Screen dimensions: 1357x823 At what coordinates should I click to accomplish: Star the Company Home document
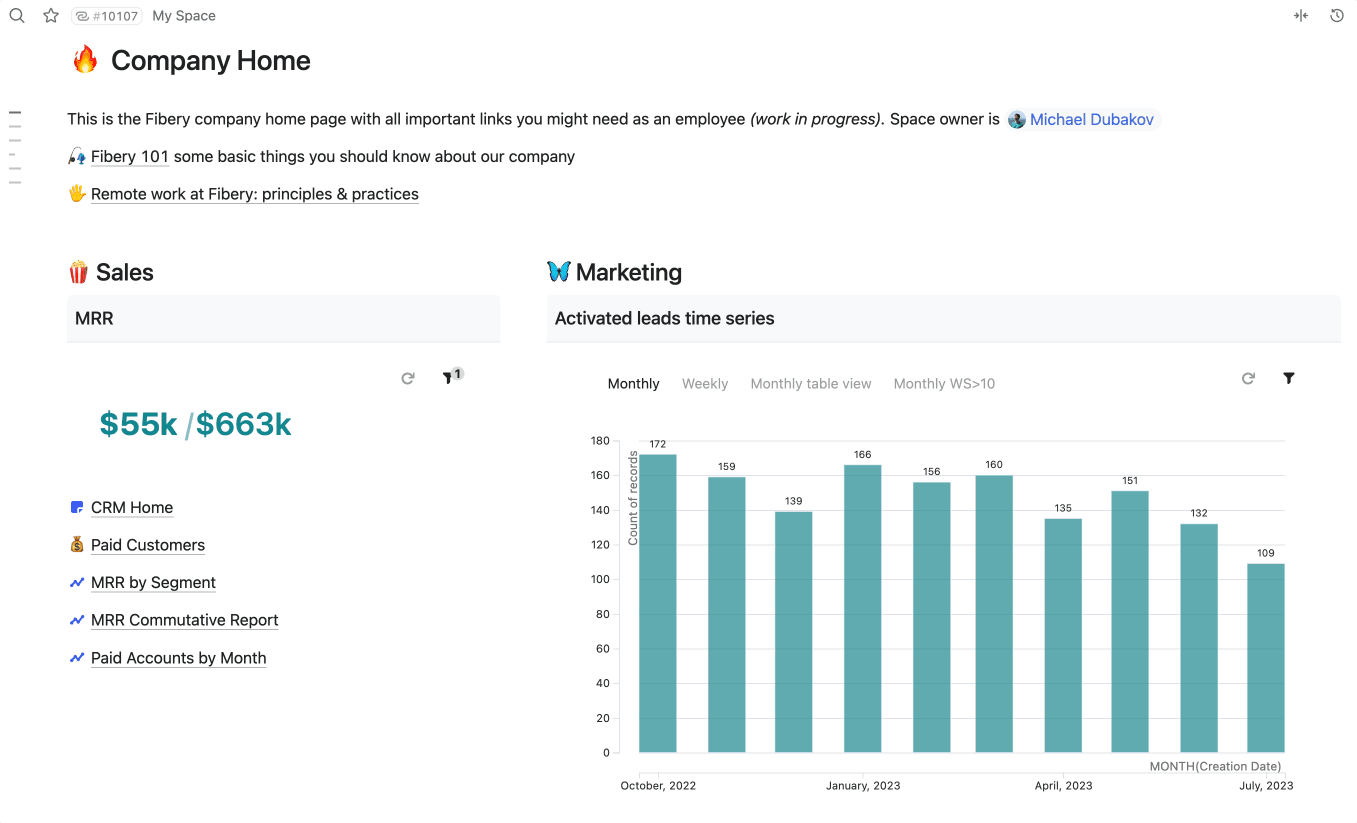(x=51, y=15)
